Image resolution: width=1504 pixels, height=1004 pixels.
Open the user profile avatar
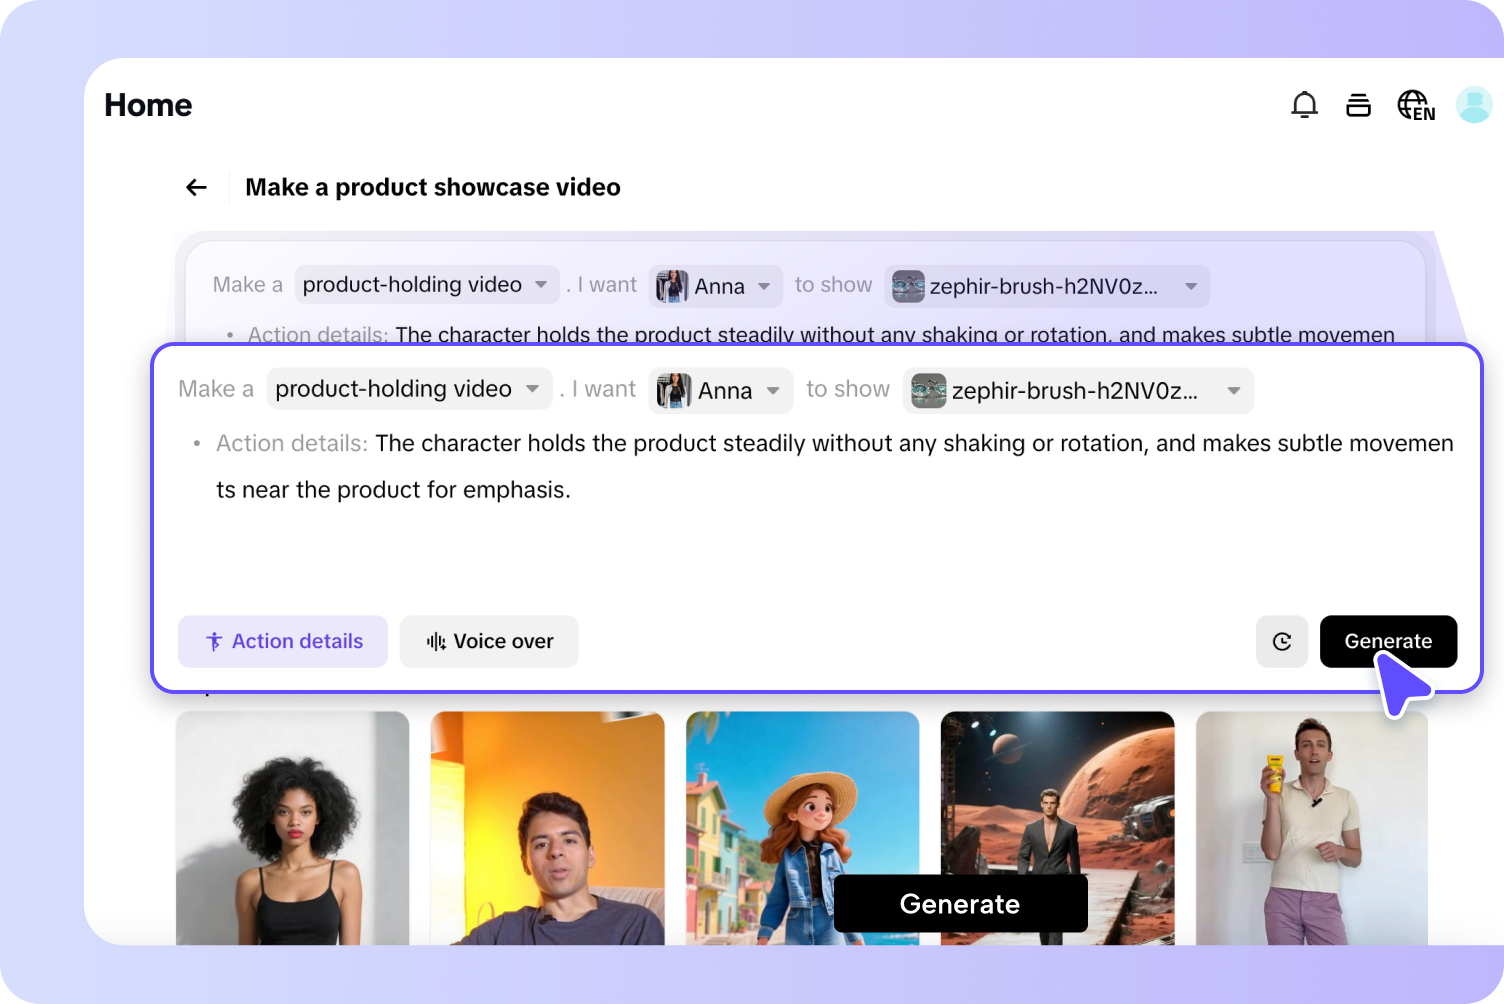click(1474, 105)
